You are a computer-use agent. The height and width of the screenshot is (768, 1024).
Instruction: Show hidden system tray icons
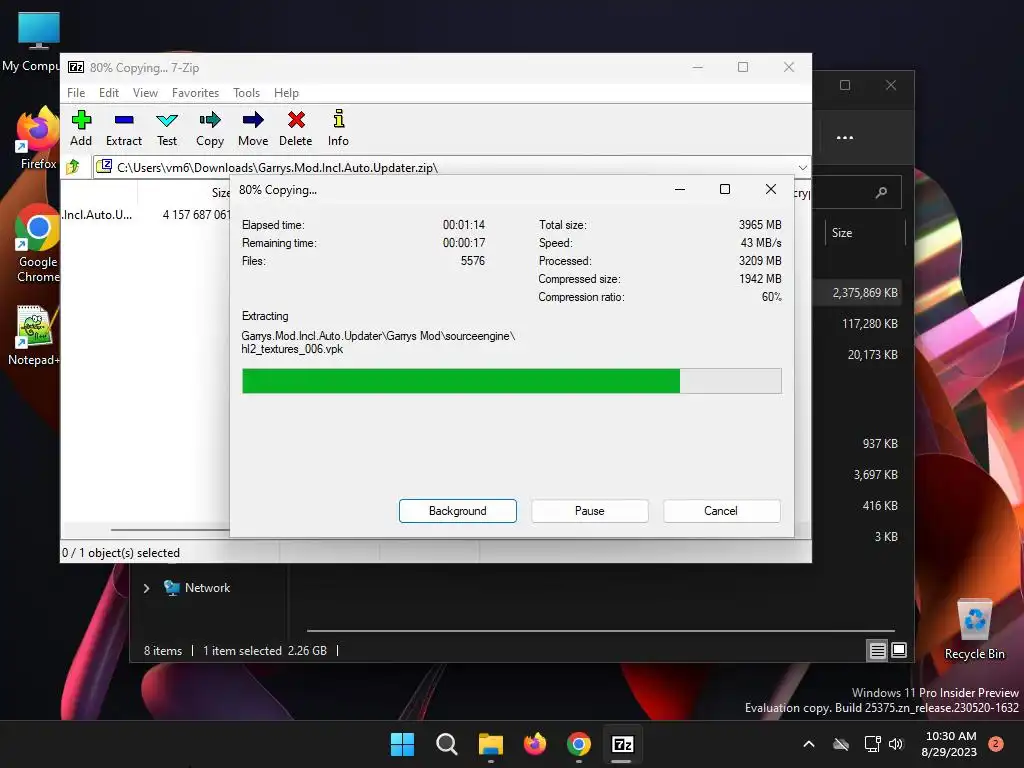(808, 744)
